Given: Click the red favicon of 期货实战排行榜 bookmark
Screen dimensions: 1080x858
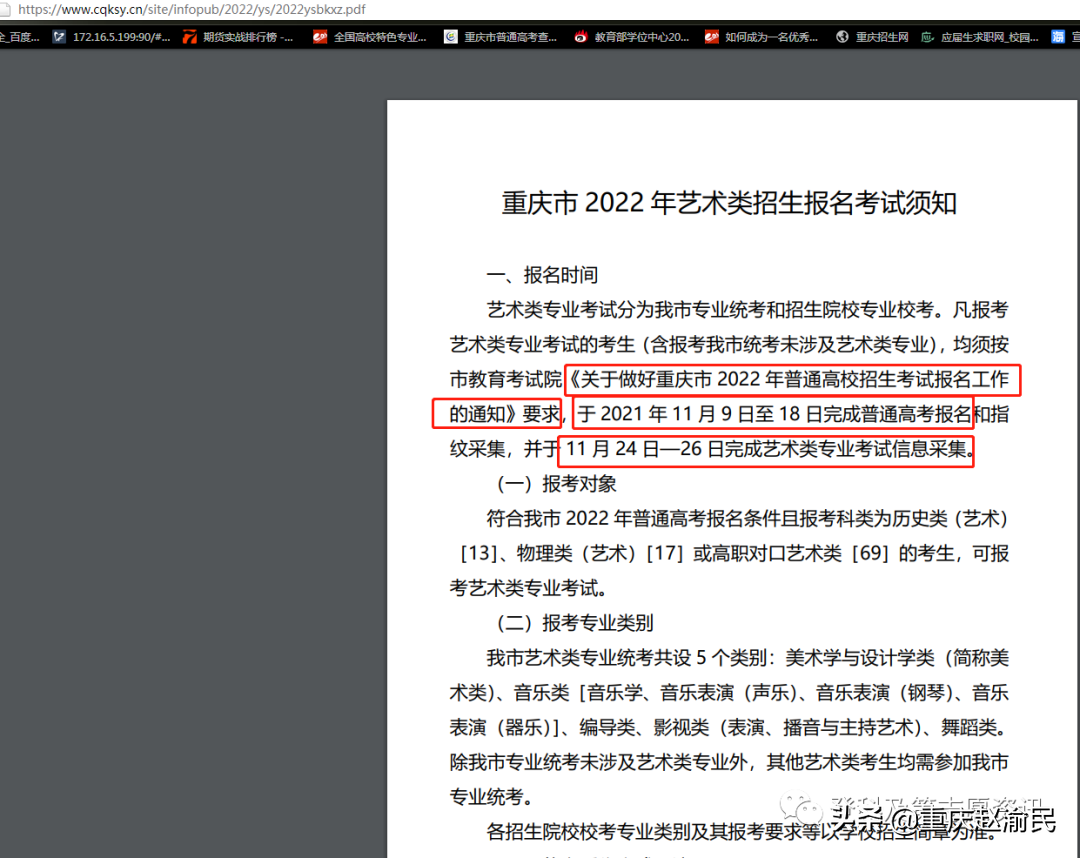Looking at the screenshot, I should [x=190, y=37].
